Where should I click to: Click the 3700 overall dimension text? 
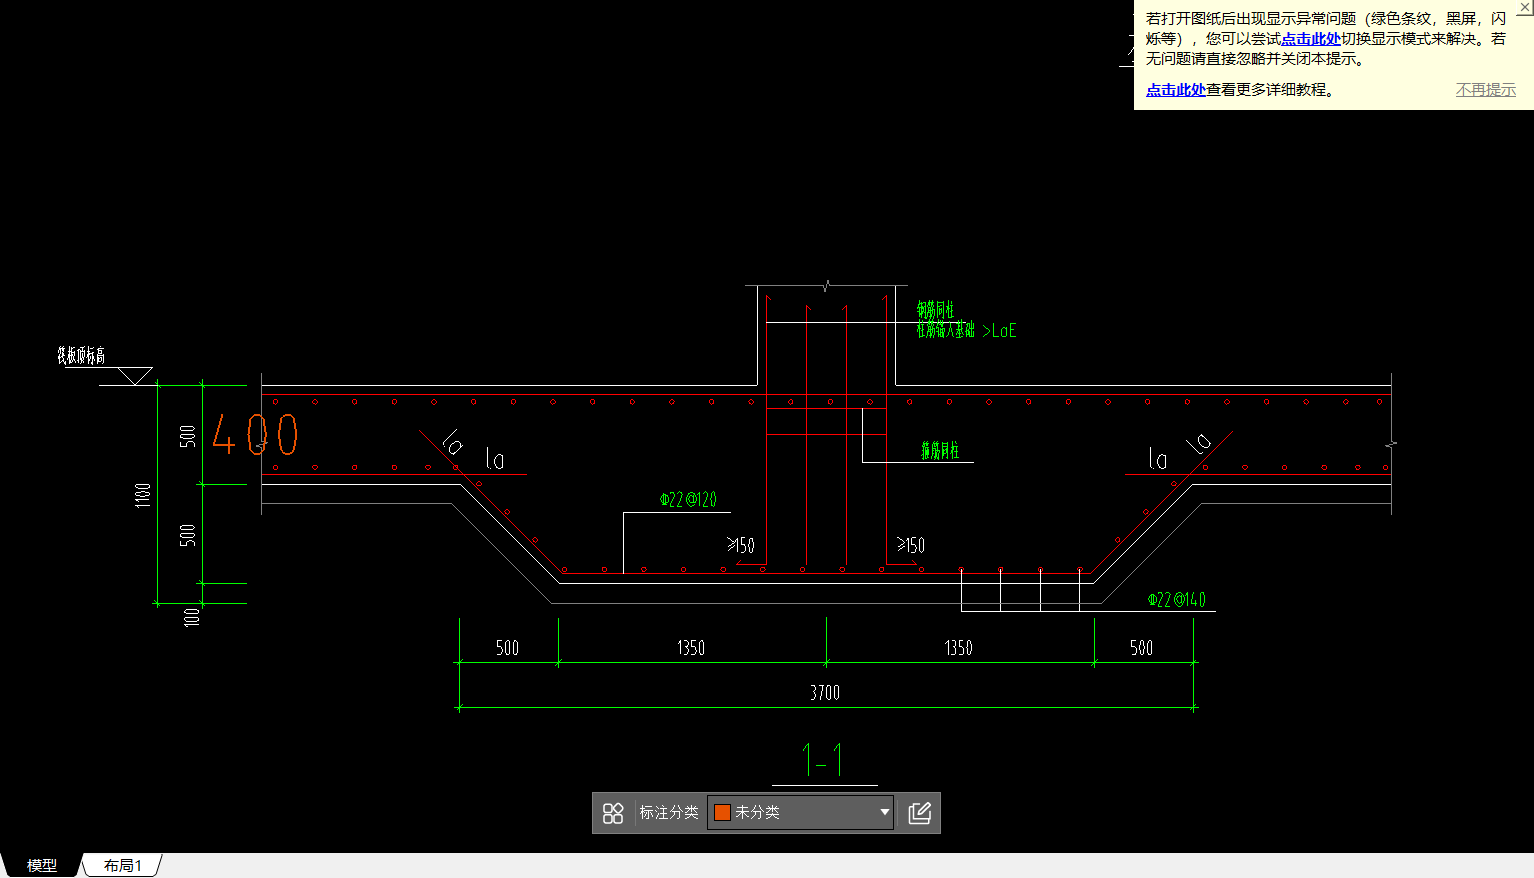[825, 692]
